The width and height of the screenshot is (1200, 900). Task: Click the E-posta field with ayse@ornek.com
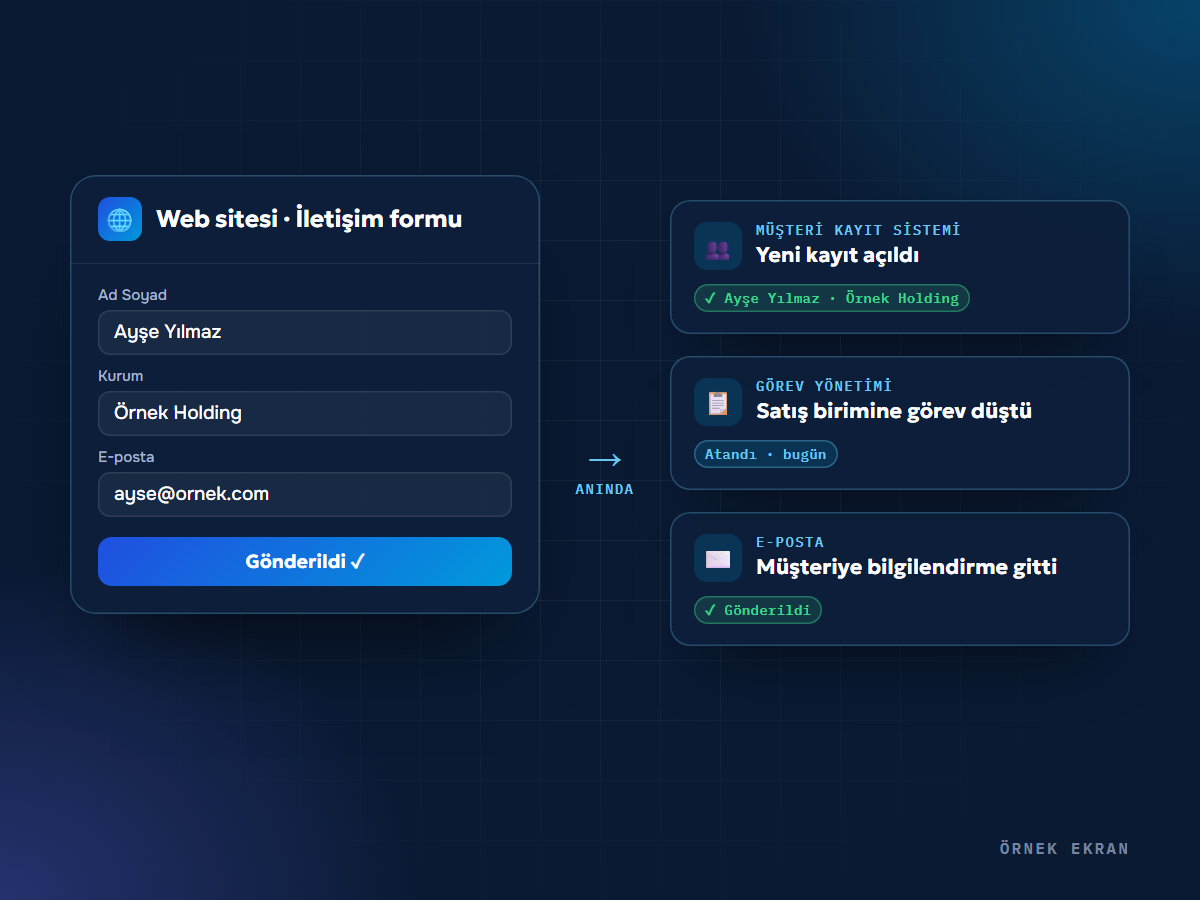coord(305,494)
